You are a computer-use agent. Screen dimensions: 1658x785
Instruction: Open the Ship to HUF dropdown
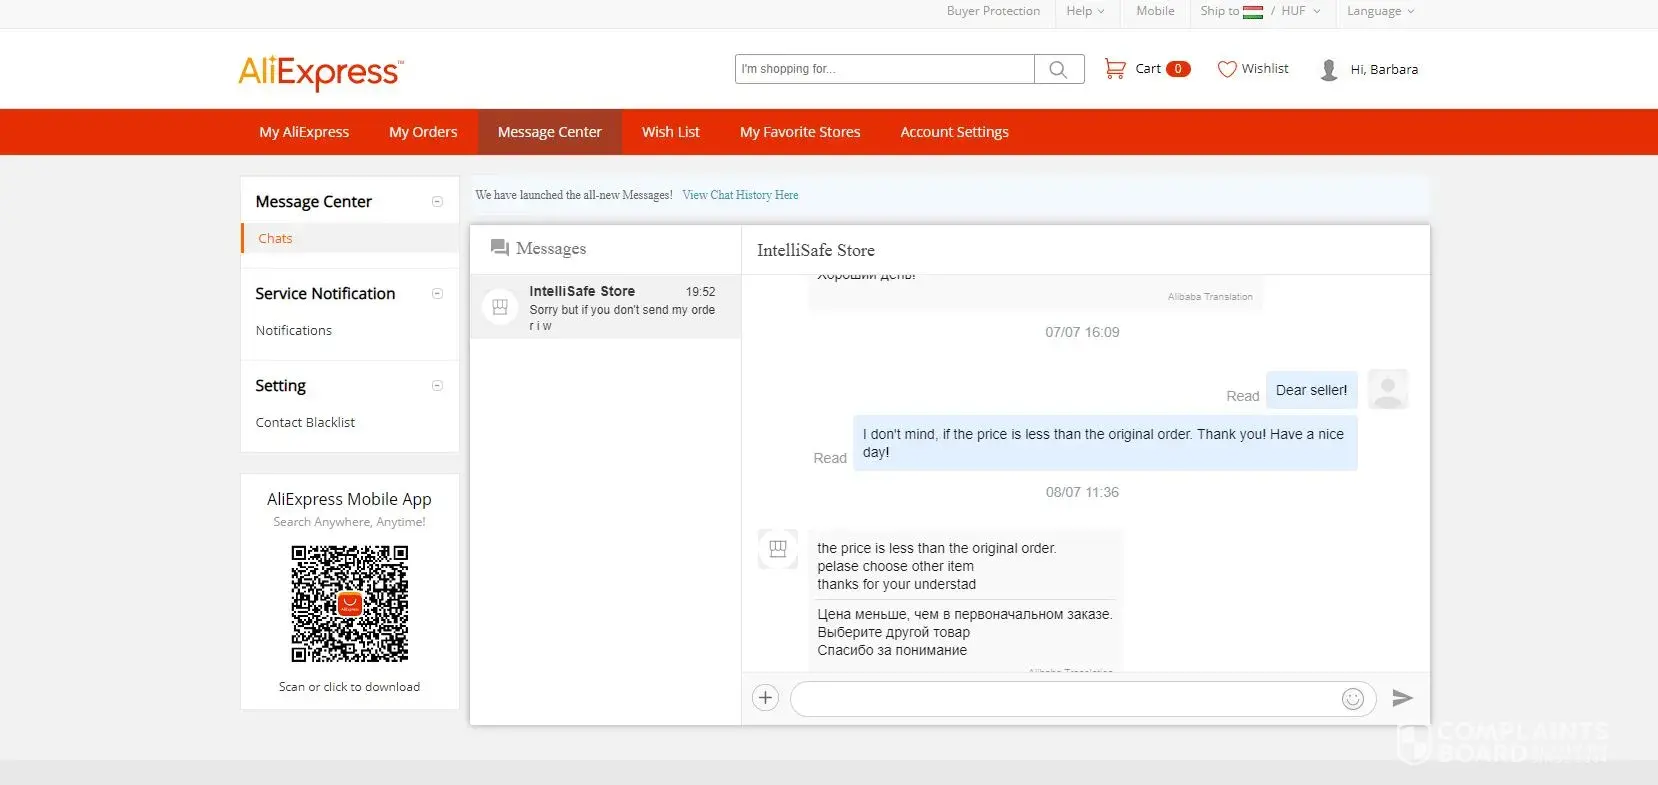[1260, 11]
